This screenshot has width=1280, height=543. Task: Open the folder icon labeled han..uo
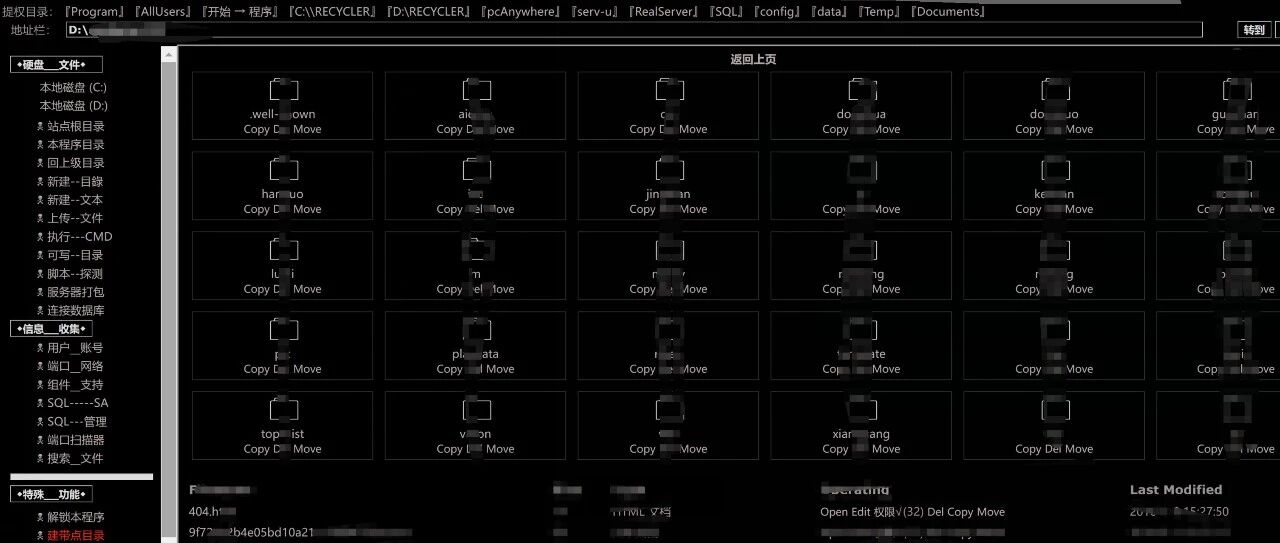pyautogui.click(x=283, y=170)
